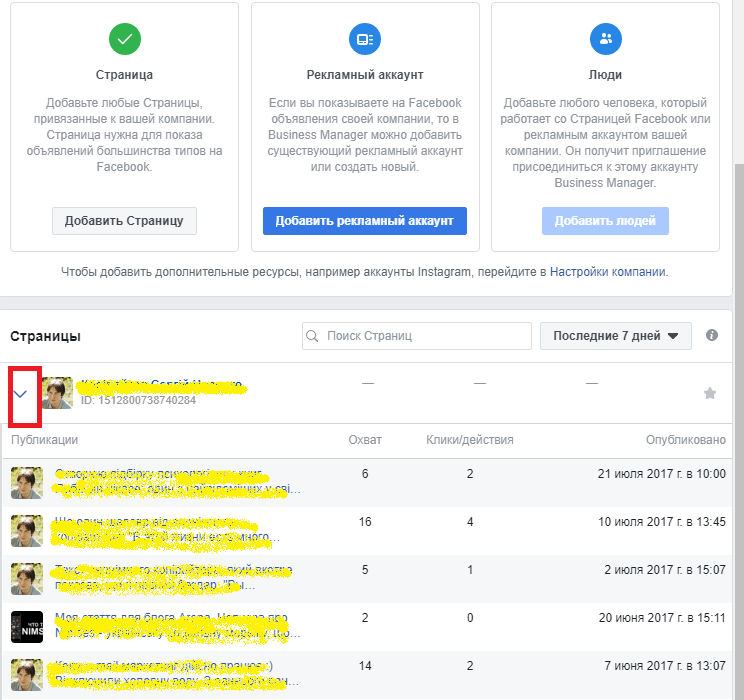Open the 'Настройки компании' link
This screenshot has height=700, width=744.
607,272
